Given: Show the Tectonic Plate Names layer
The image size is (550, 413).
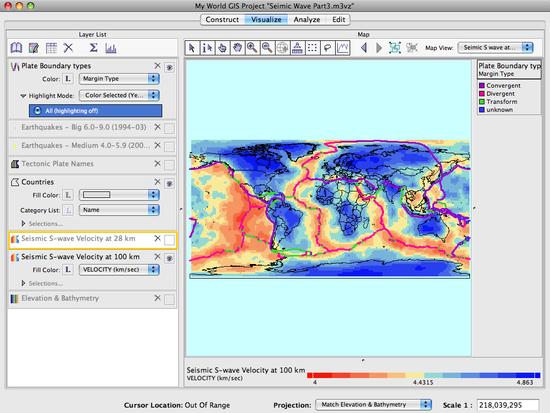Looking at the screenshot, I should tap(169, 165).
